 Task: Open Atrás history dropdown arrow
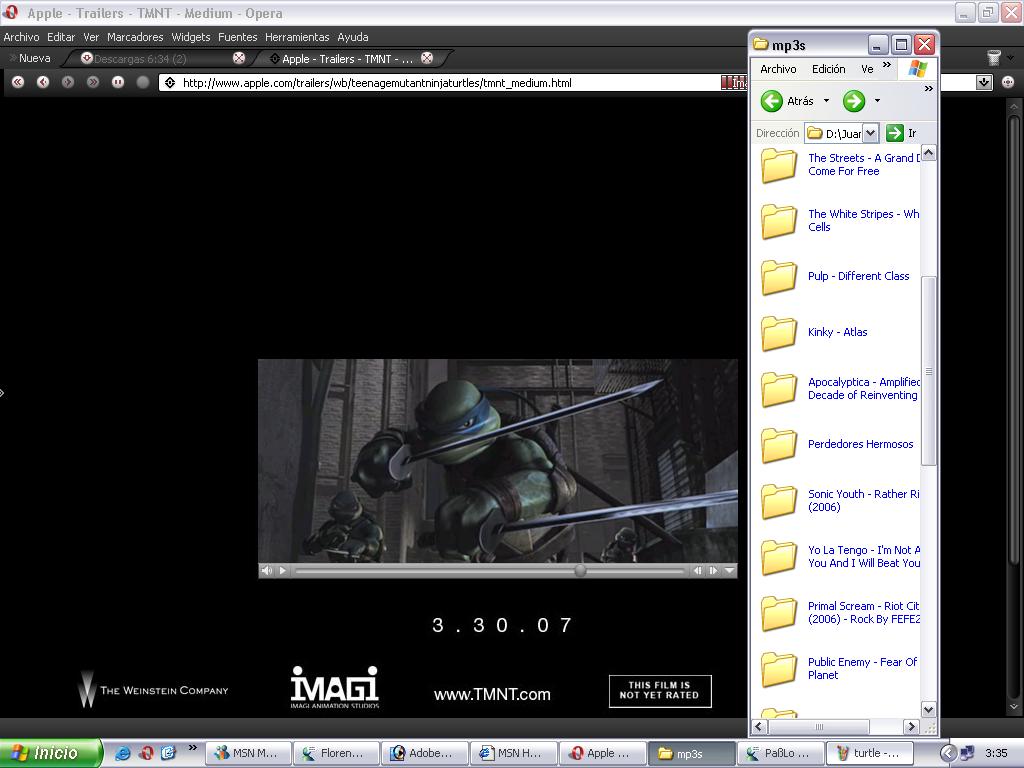coord(826,101)
